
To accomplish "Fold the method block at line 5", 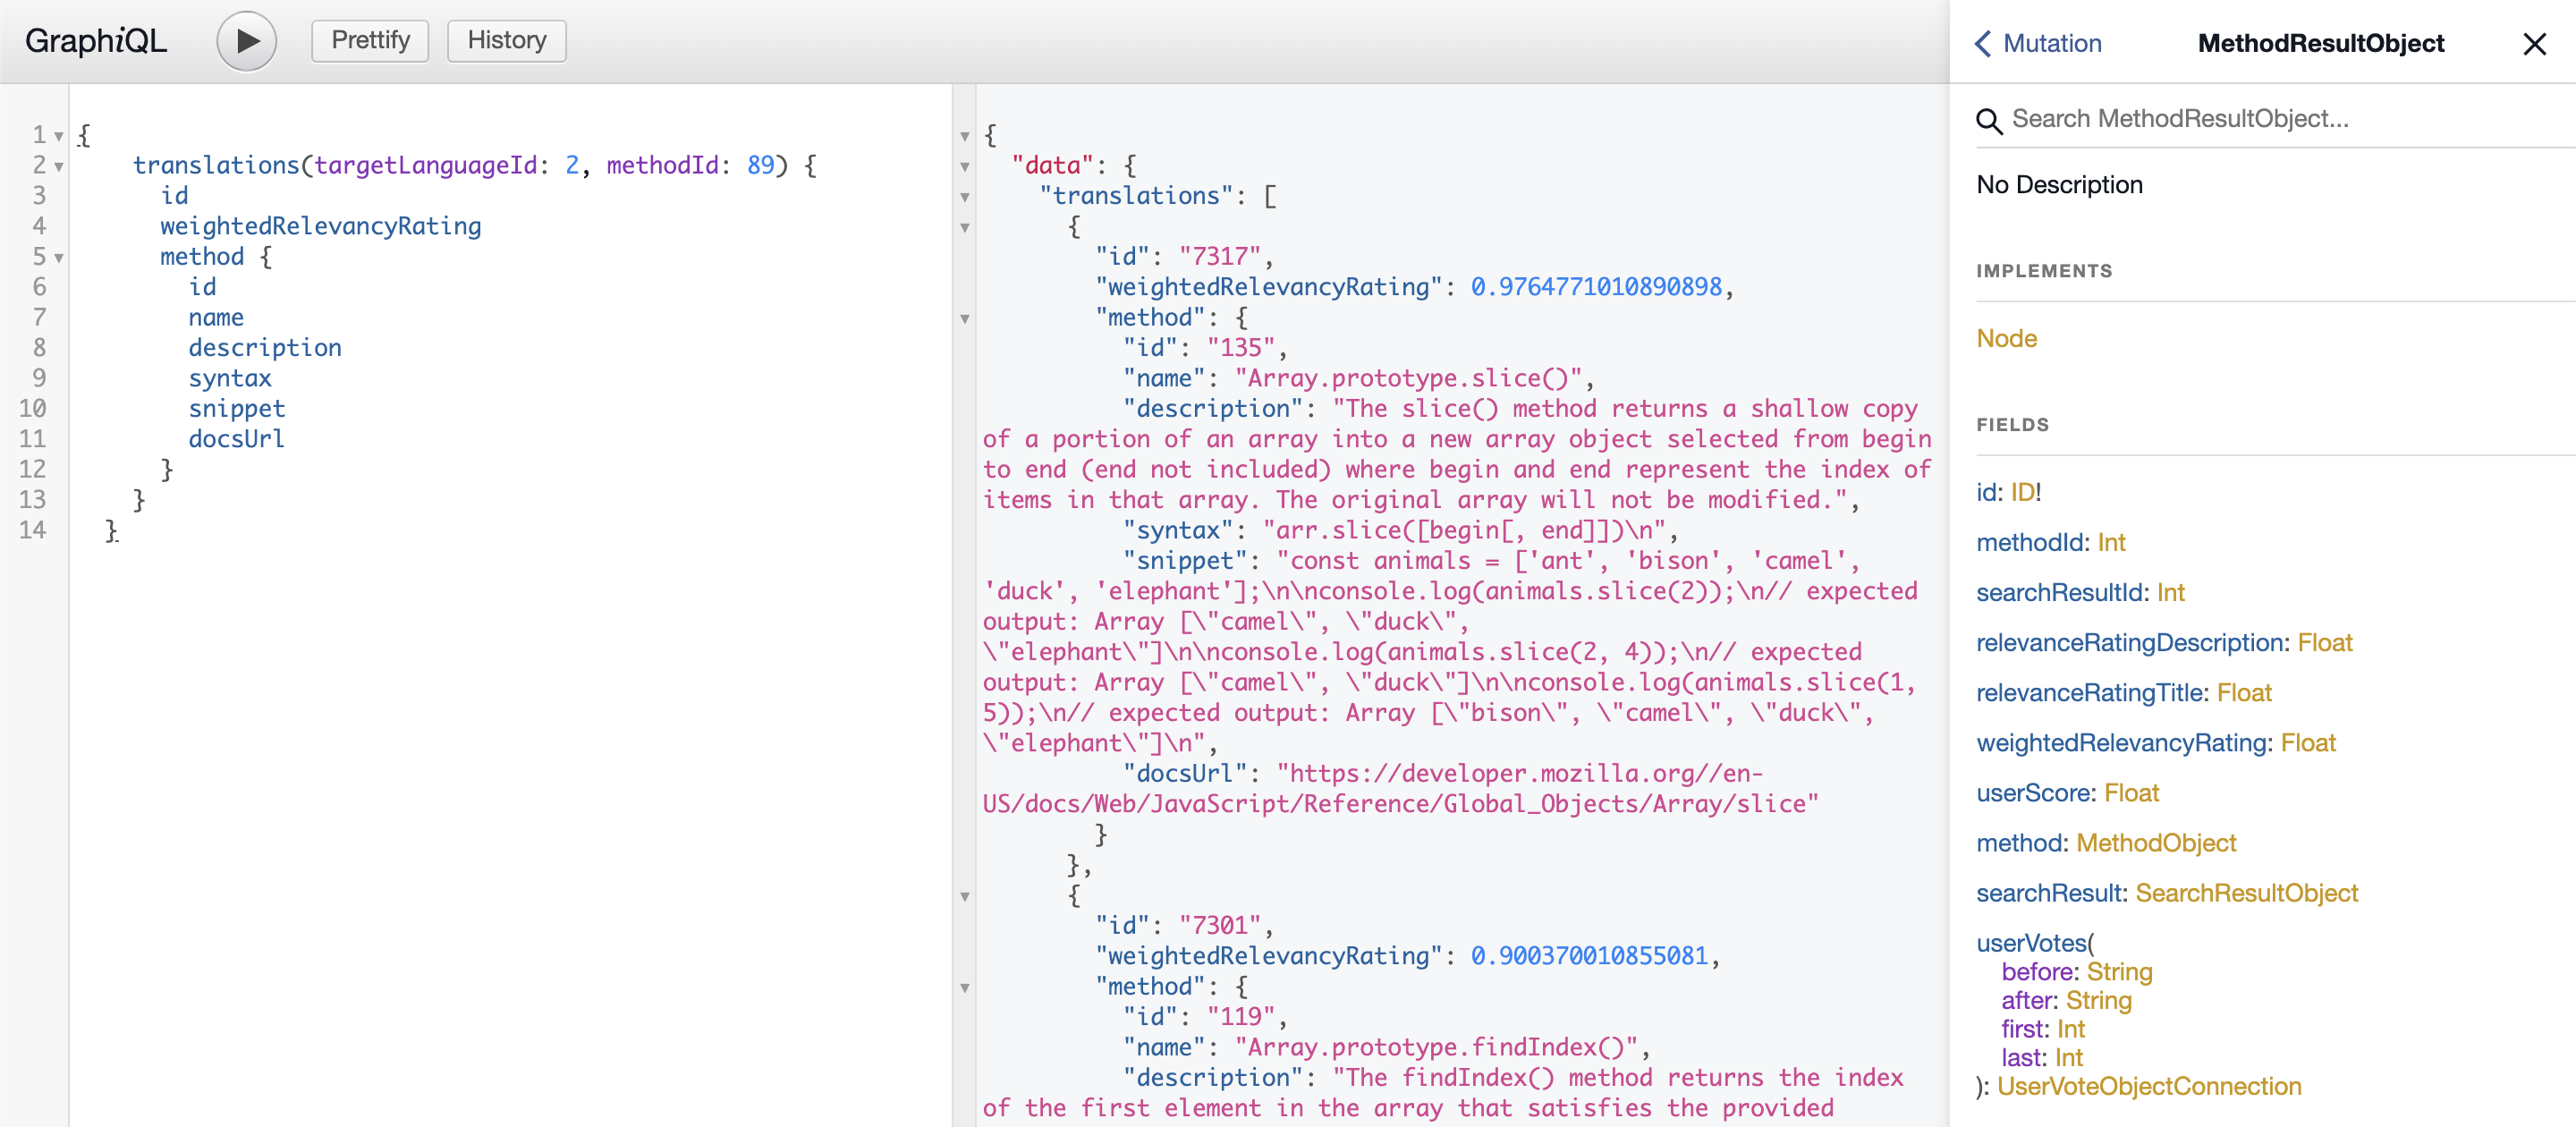I will 59,257.
